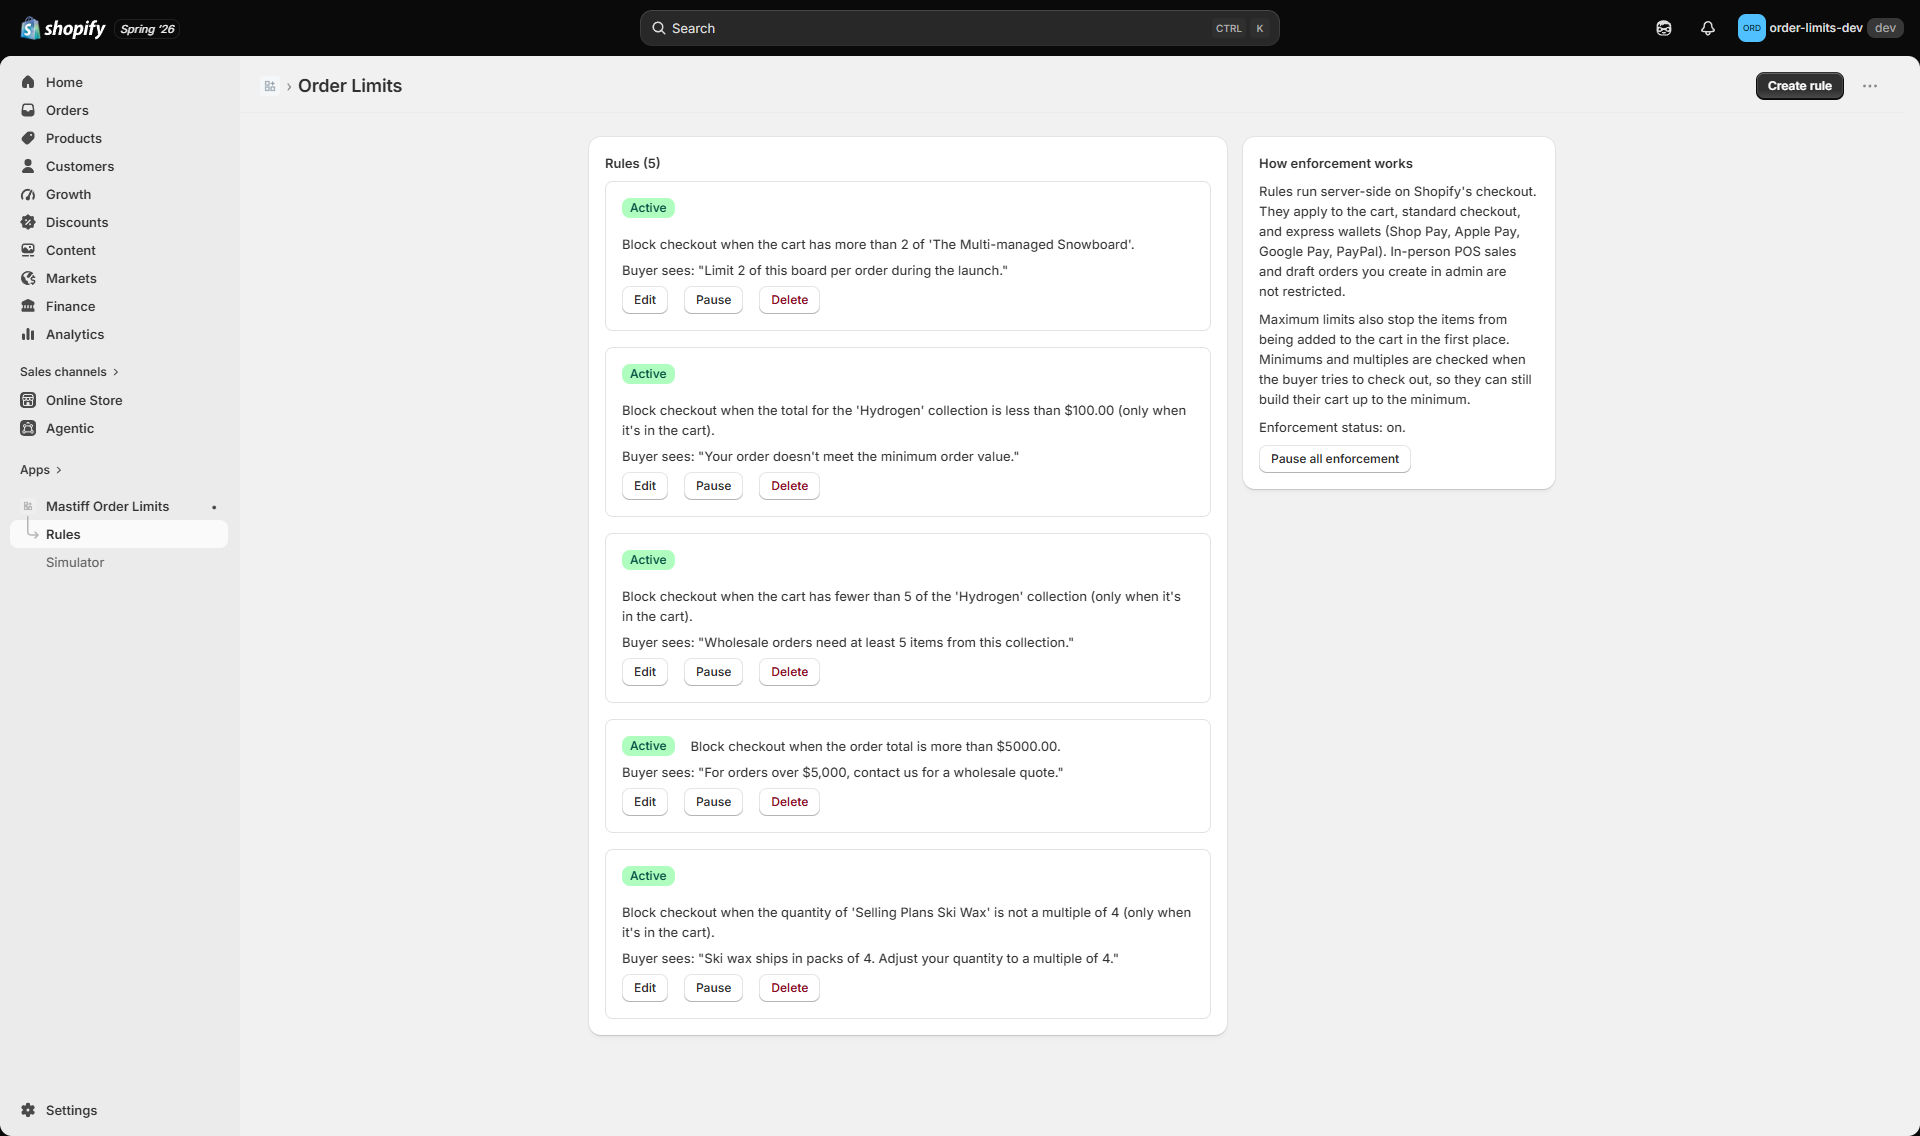Image resolution: width=1920 pixels, height=1136 pixels.
Task: Go to Markets in the sidebar
Action: pos(119,278)
